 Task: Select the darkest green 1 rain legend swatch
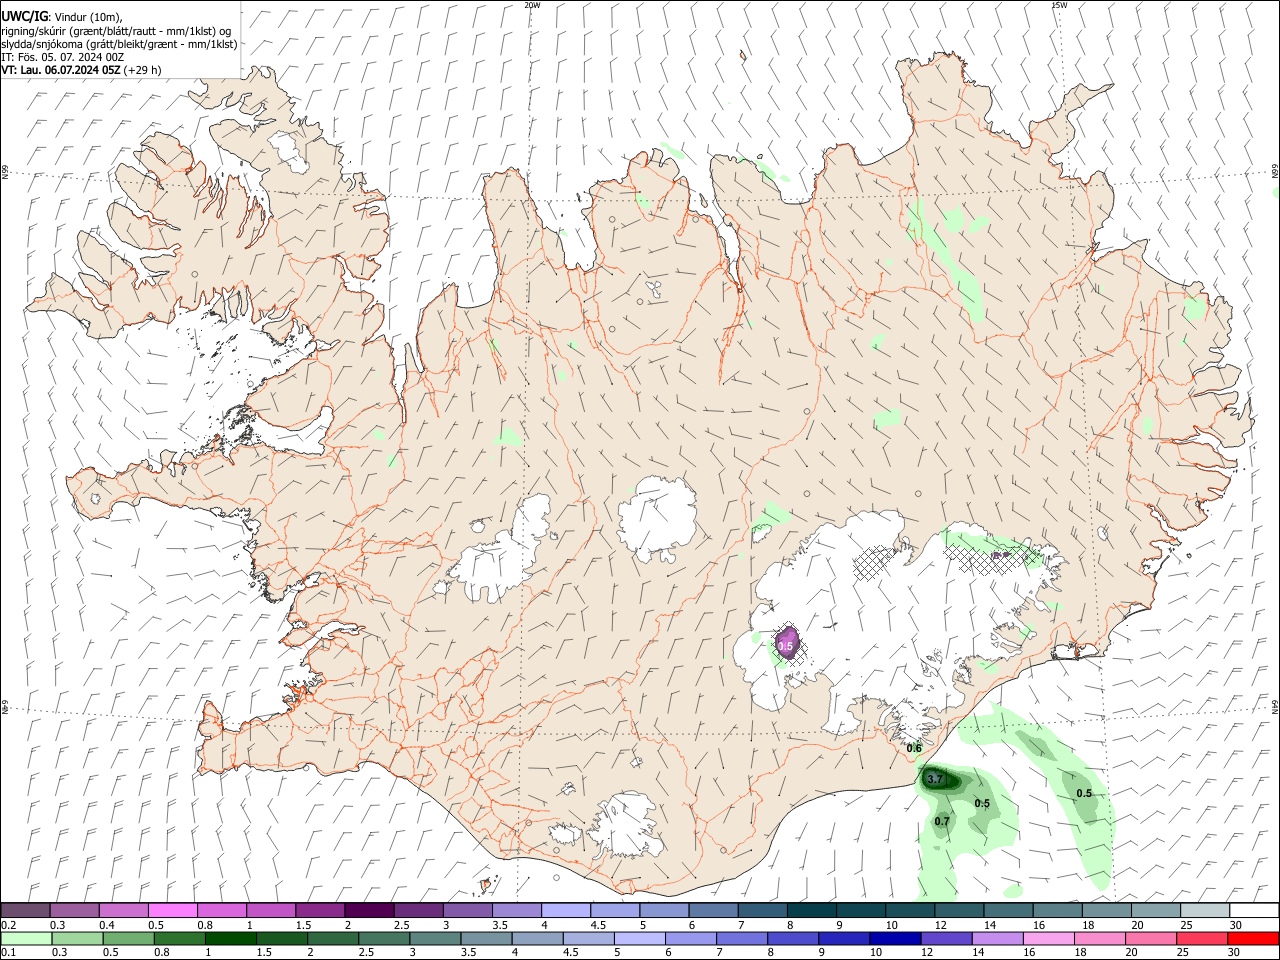pyautogui.click(x=229, y=938)
